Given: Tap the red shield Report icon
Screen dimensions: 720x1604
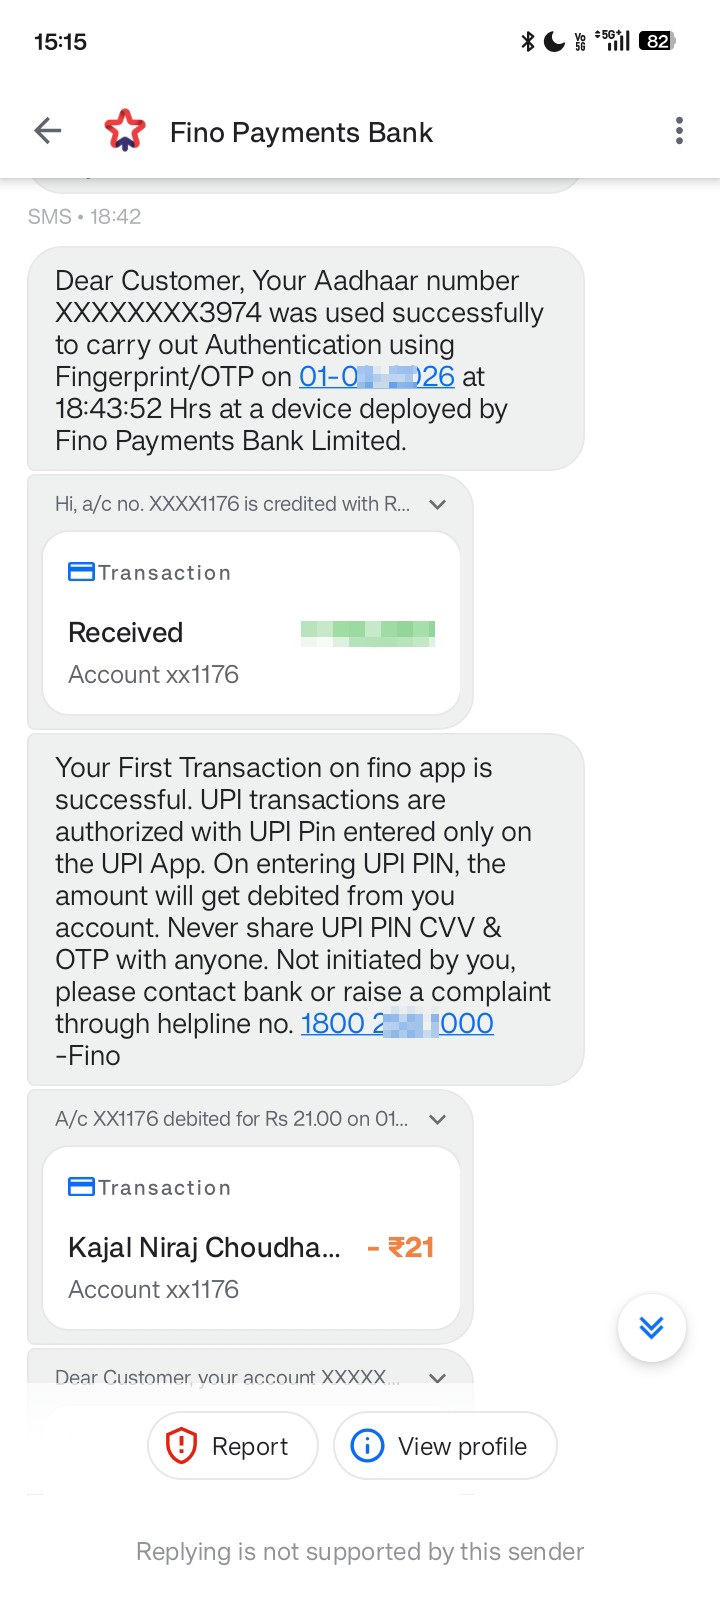Looking at the screenshot, I should click(181, 1446).
